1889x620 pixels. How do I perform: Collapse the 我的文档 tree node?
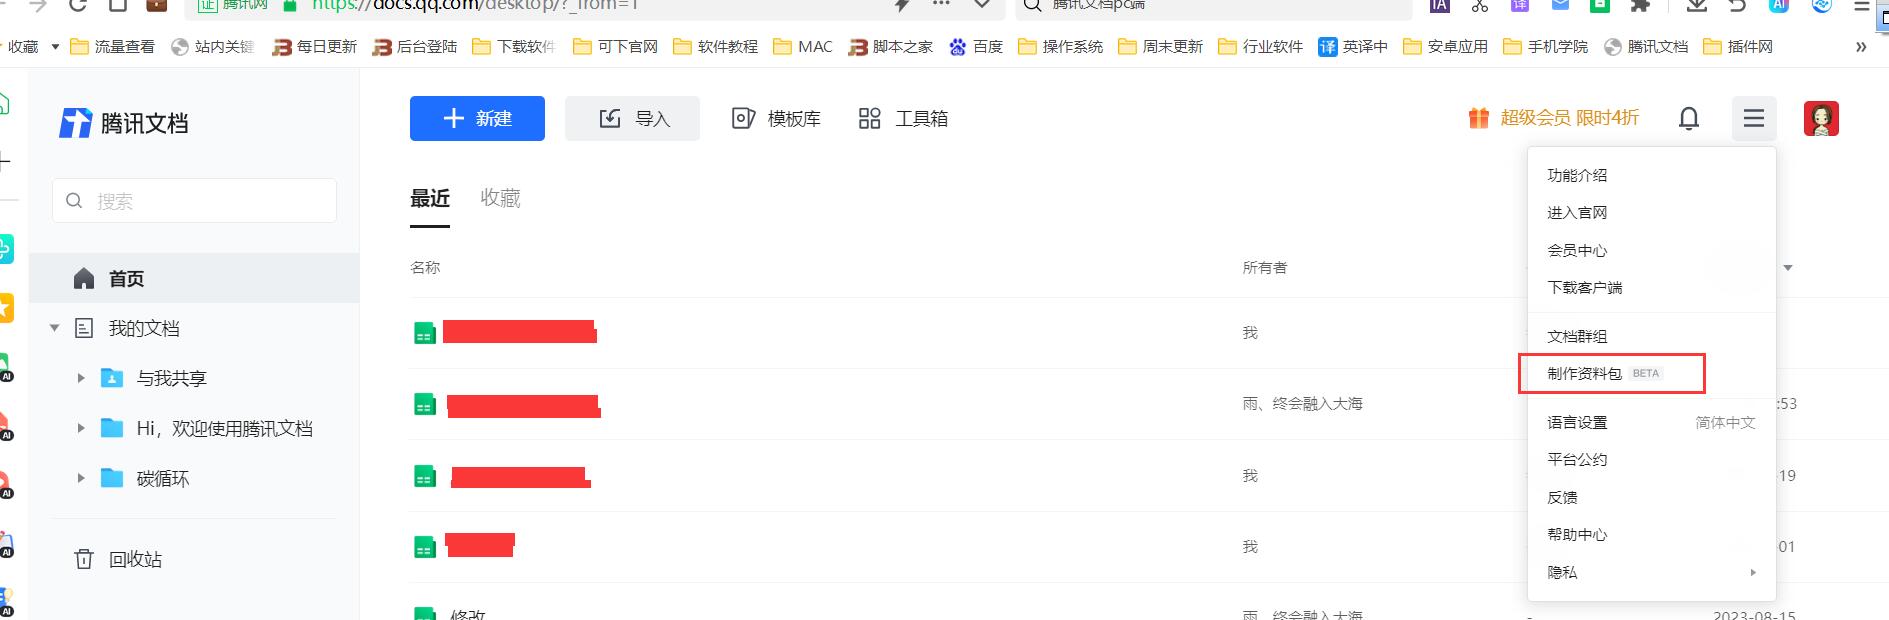(x=55, y=328)
